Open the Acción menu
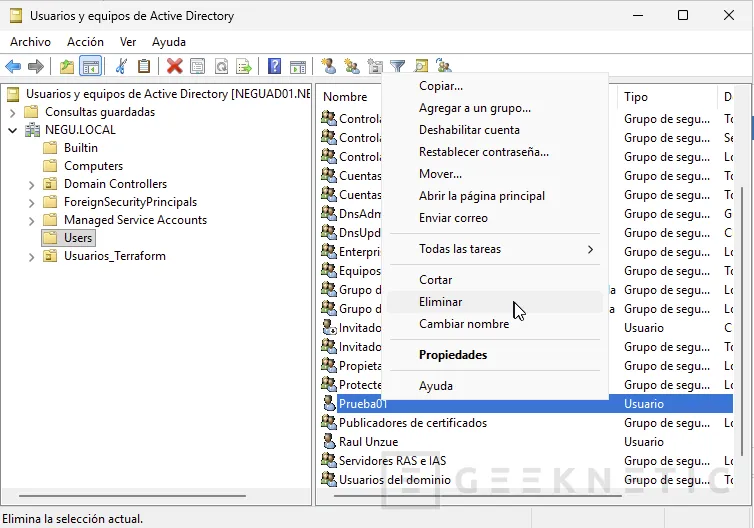Viewport: 754px width, 528px height. 85,42
